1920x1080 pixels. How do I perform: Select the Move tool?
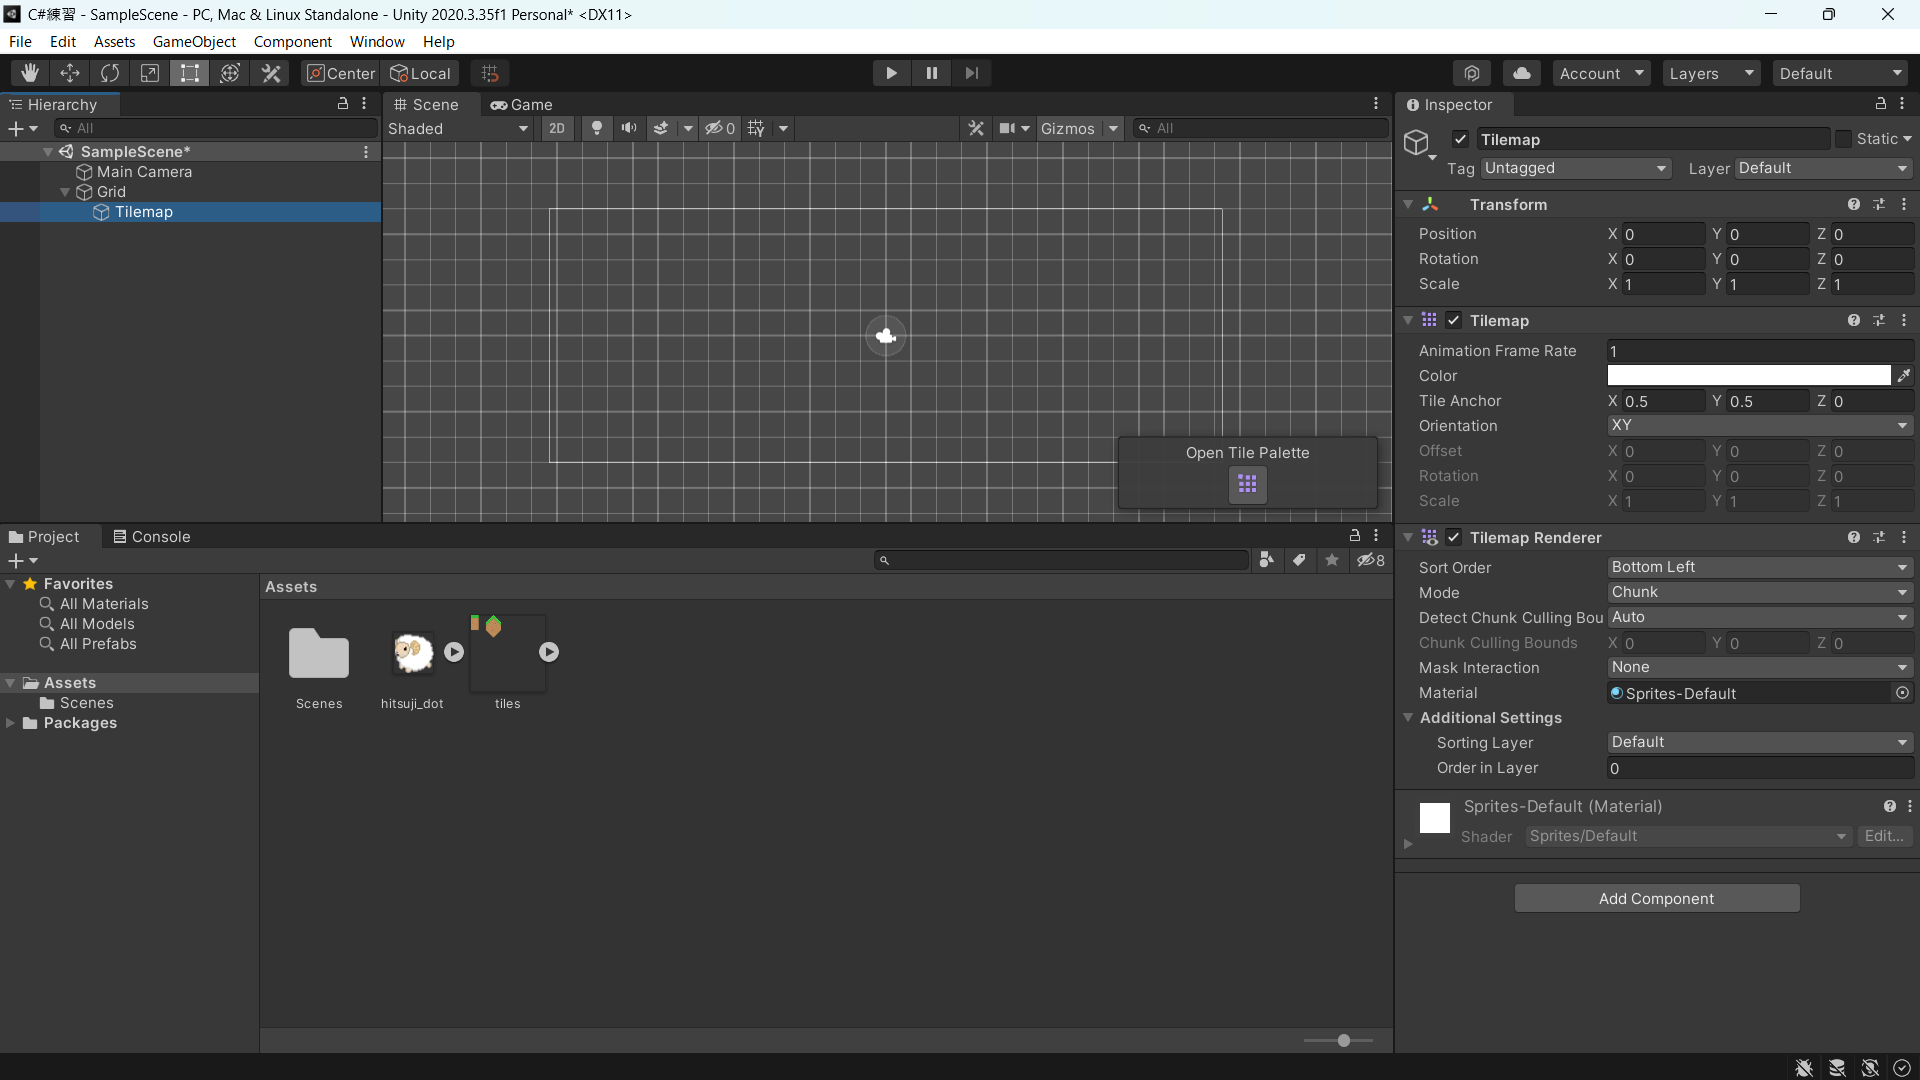(x=70, y=73)
